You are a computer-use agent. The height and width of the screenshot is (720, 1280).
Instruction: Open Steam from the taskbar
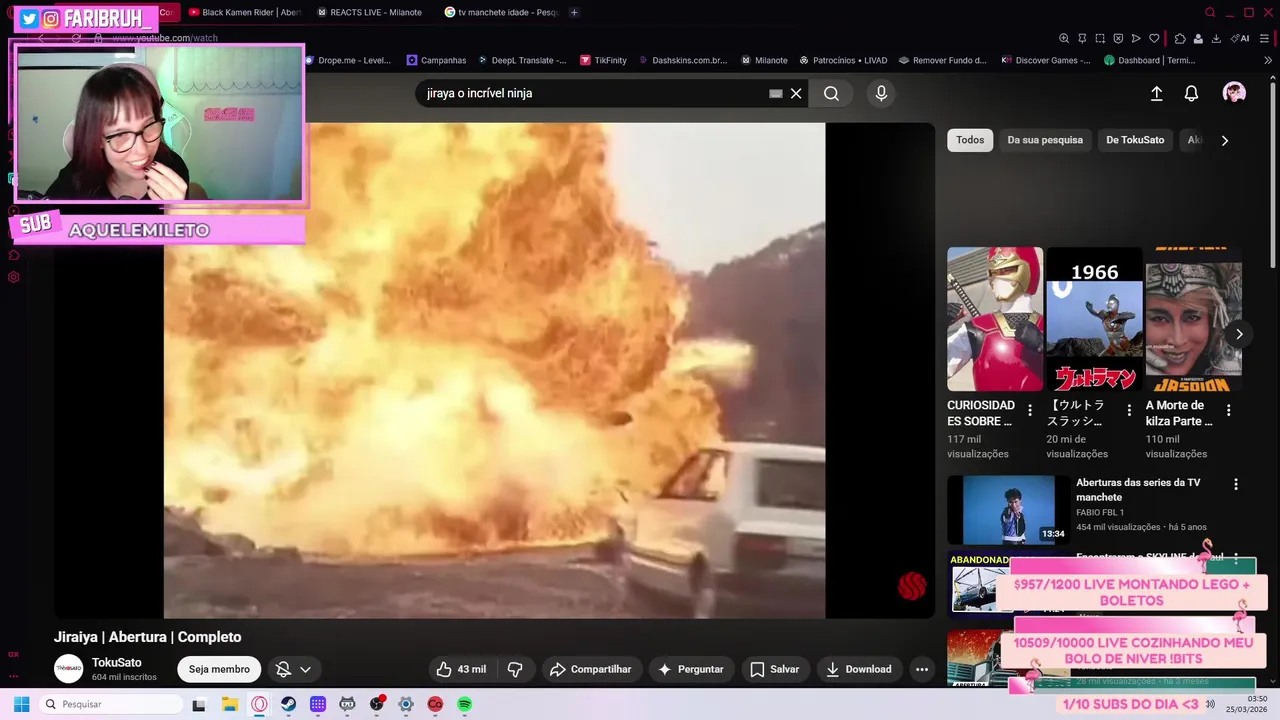[x=288, y=704]
